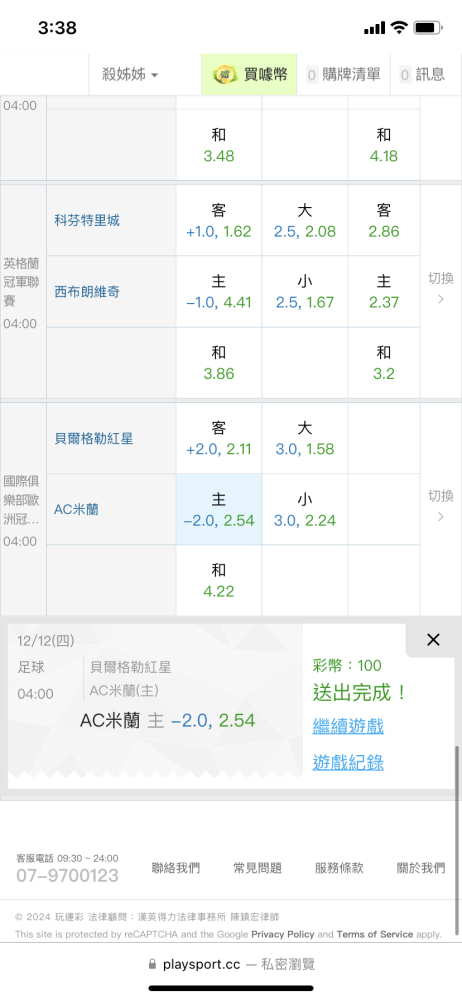The height and width of the screenshot is (1000, 462).
Task: Open the Privacy Policy link
Action: click(283, 934)
